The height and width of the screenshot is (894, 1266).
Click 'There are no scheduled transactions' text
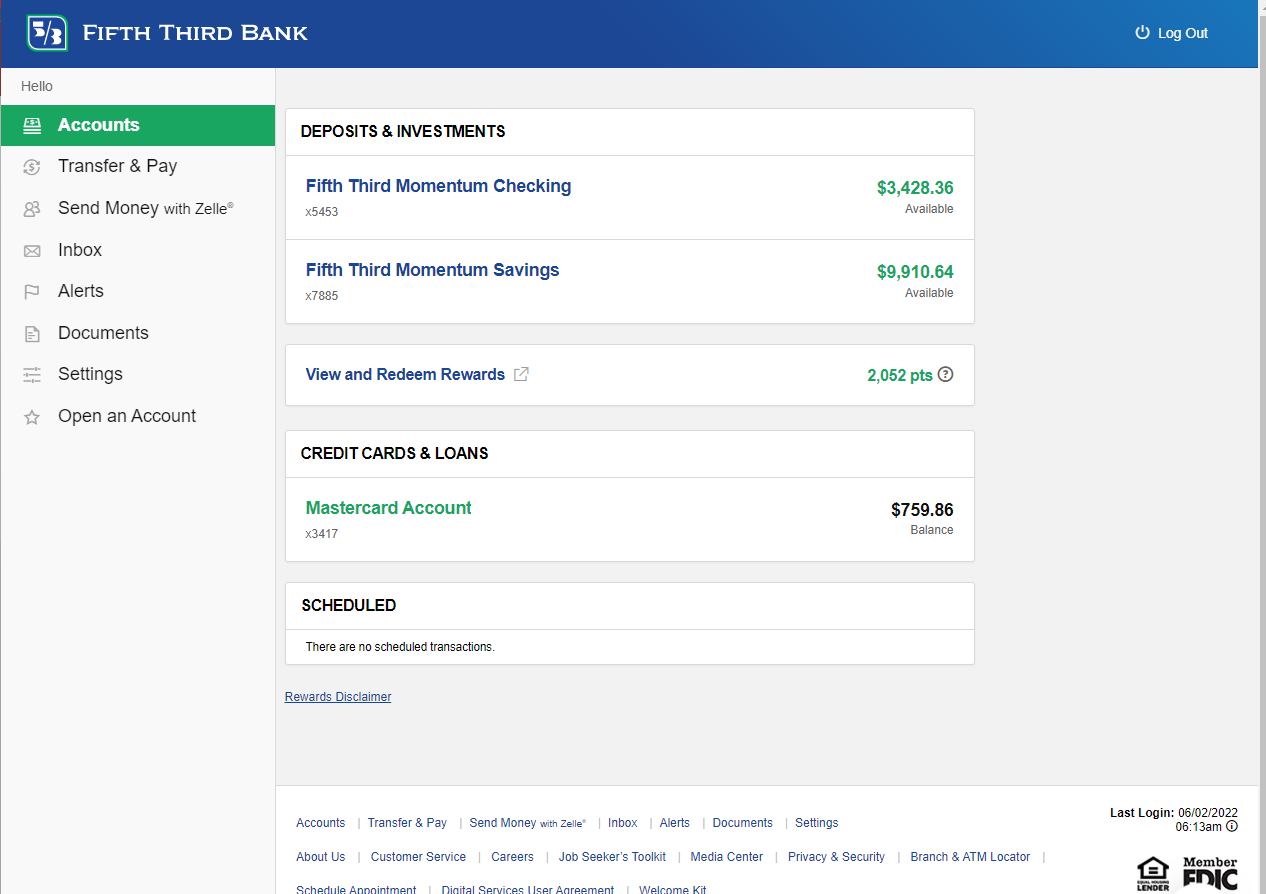(x=400, y=647)
